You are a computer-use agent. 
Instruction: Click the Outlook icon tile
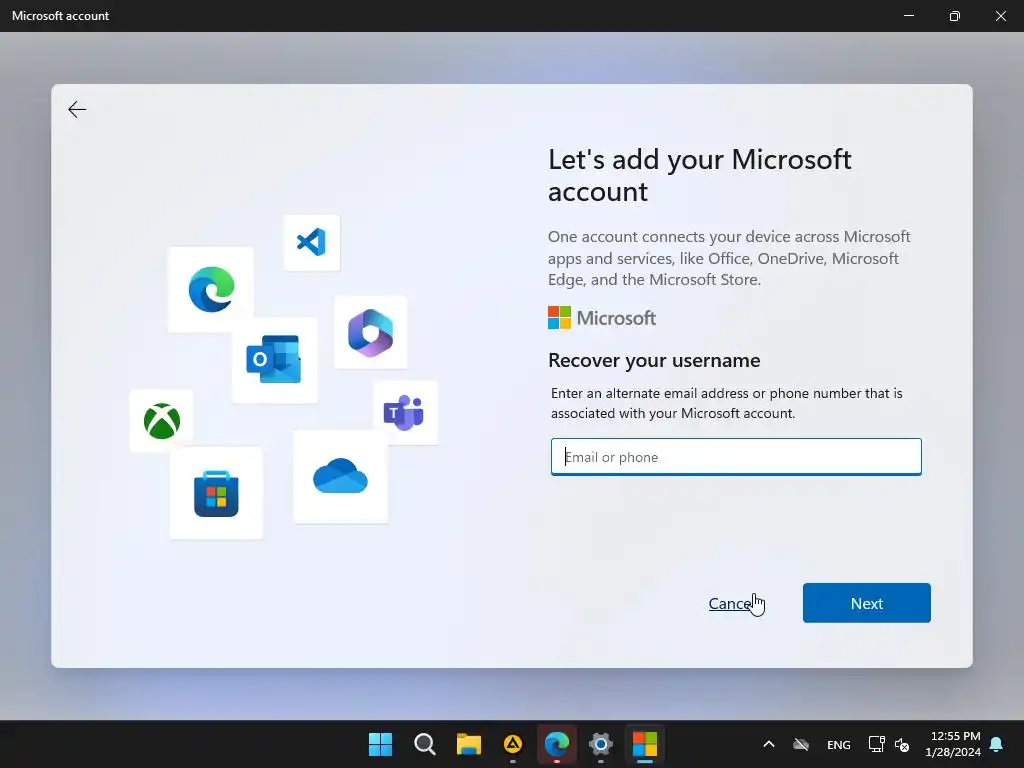274,360
